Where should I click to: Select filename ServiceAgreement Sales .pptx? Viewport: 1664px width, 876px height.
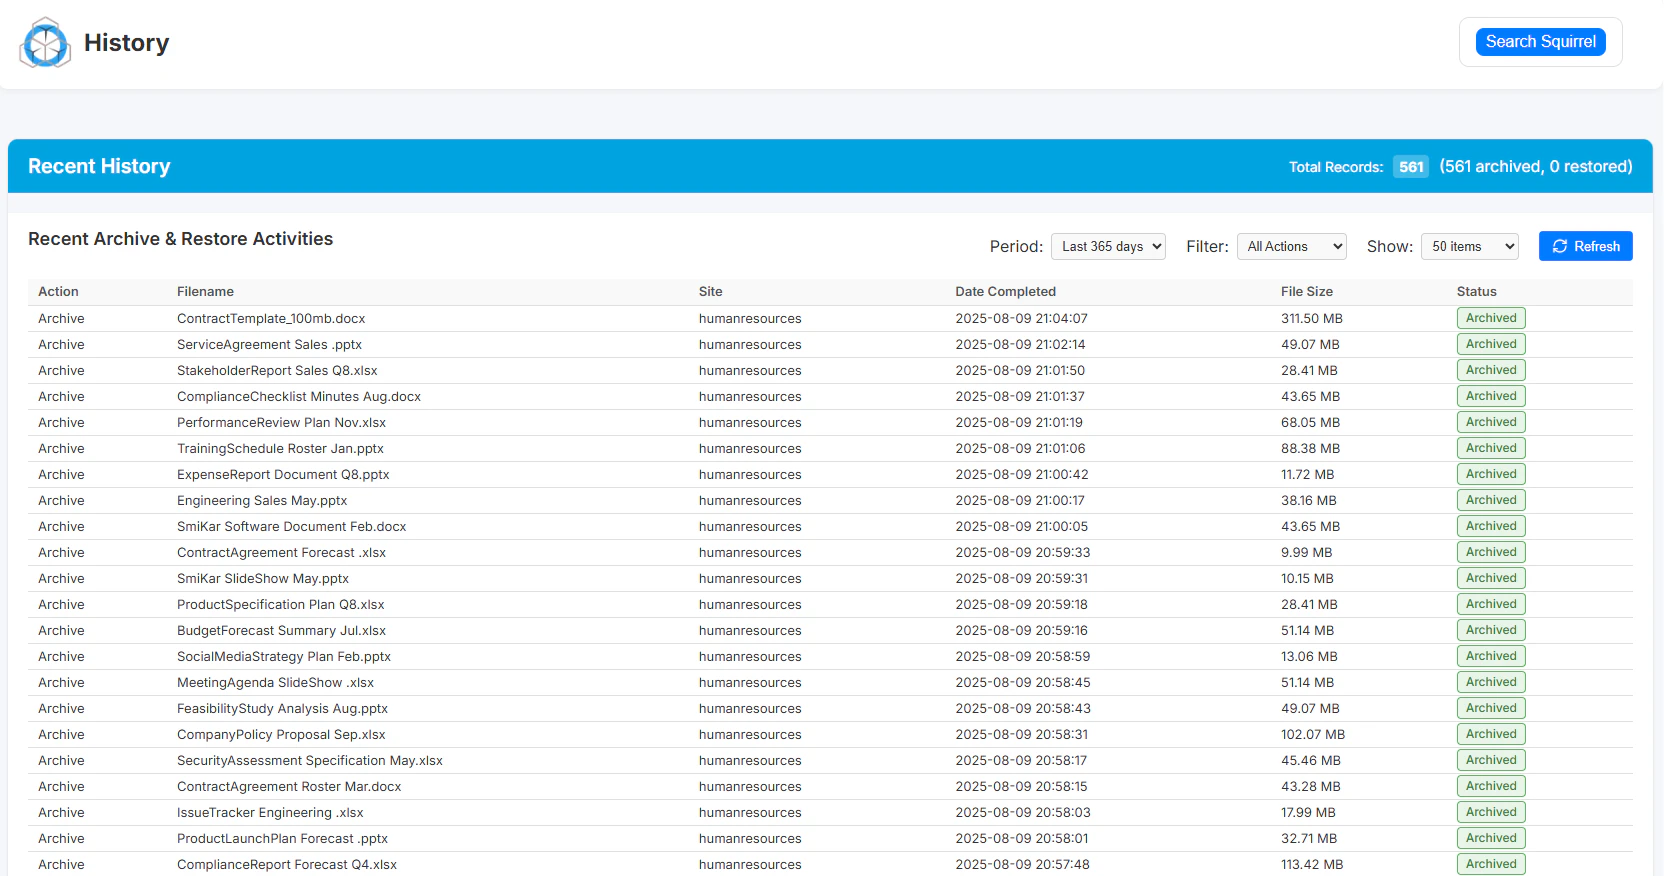(269, 345)
